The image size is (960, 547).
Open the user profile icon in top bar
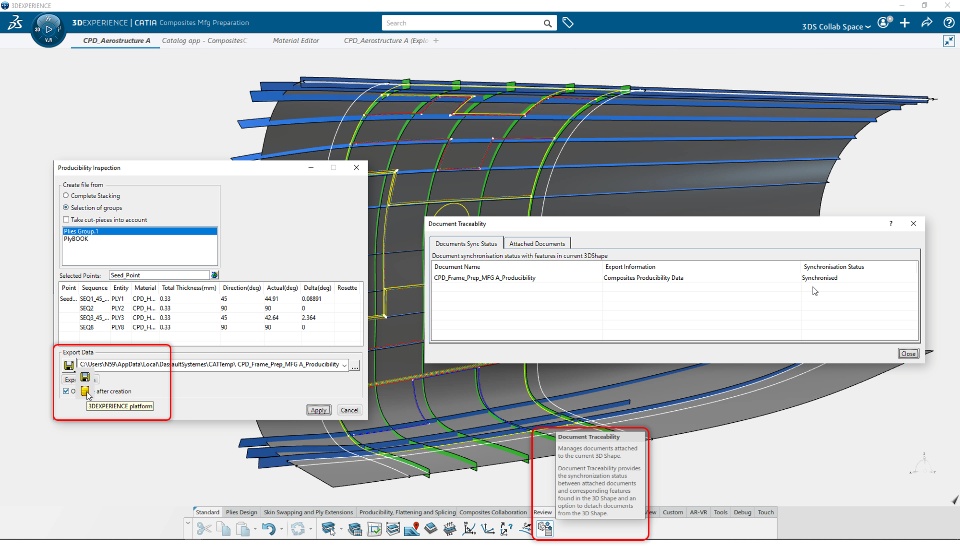point(883,23)
